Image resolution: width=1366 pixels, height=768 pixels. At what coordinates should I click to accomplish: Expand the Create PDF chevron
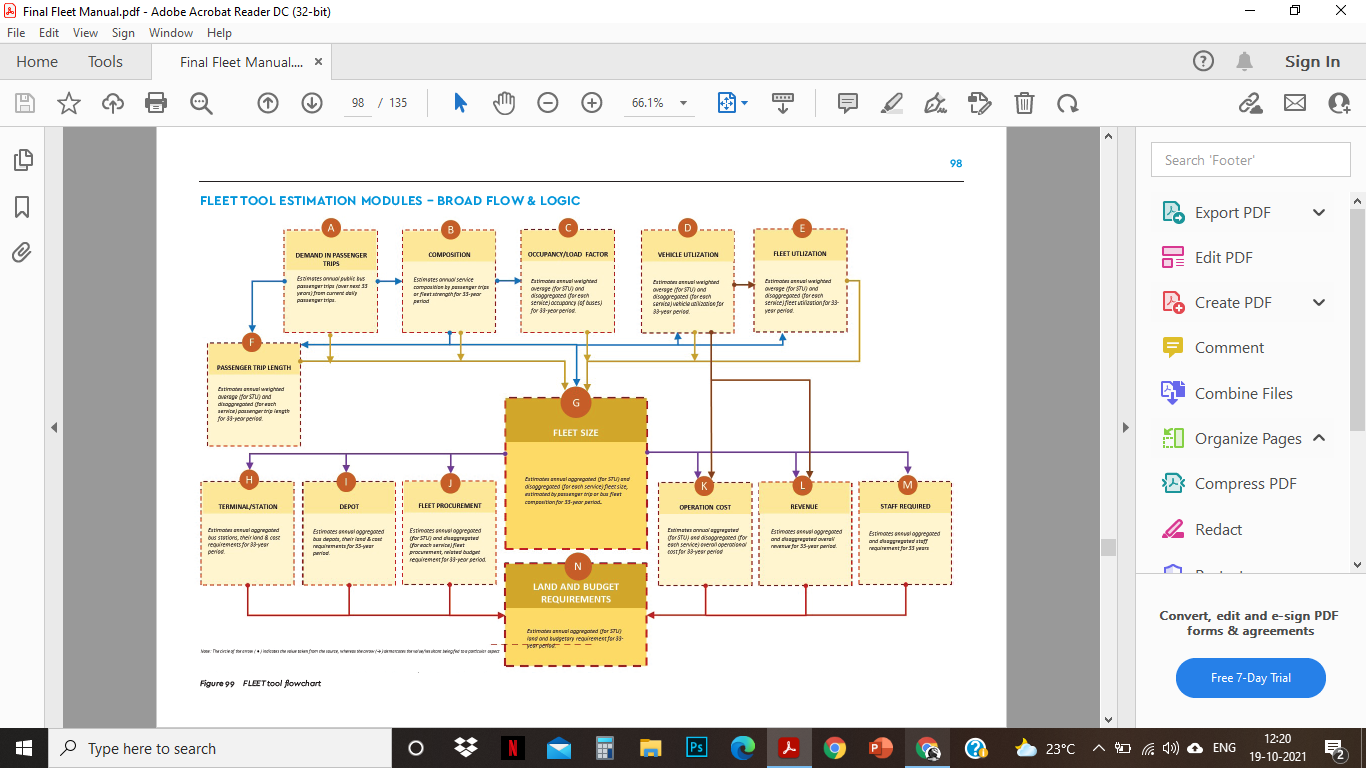point(1318,302)
